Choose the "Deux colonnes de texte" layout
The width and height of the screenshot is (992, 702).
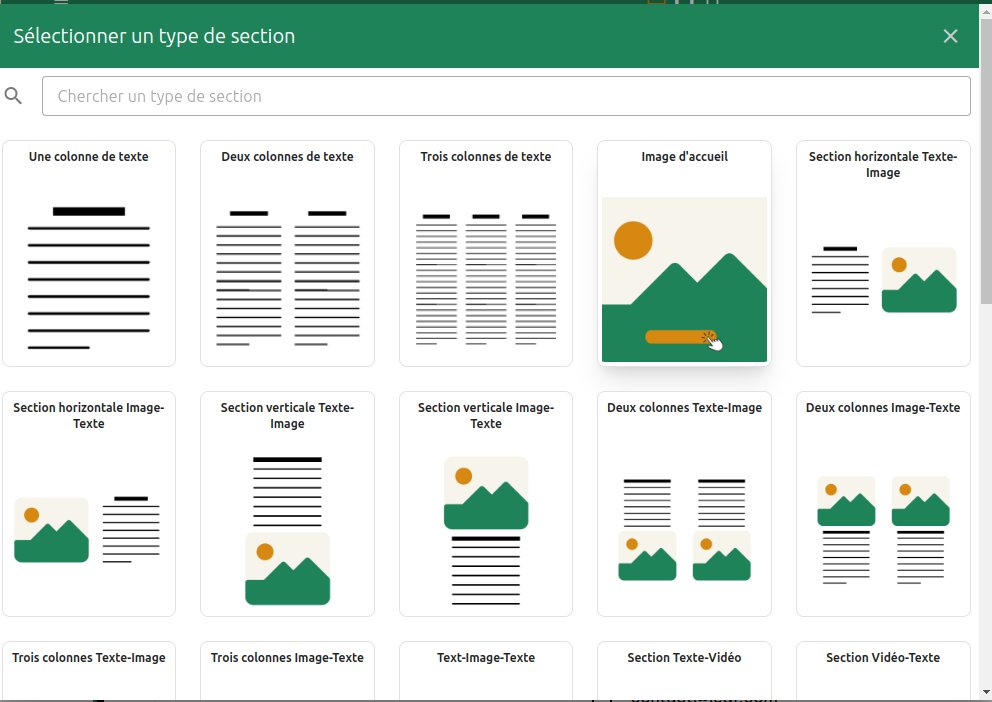[287, 252]
